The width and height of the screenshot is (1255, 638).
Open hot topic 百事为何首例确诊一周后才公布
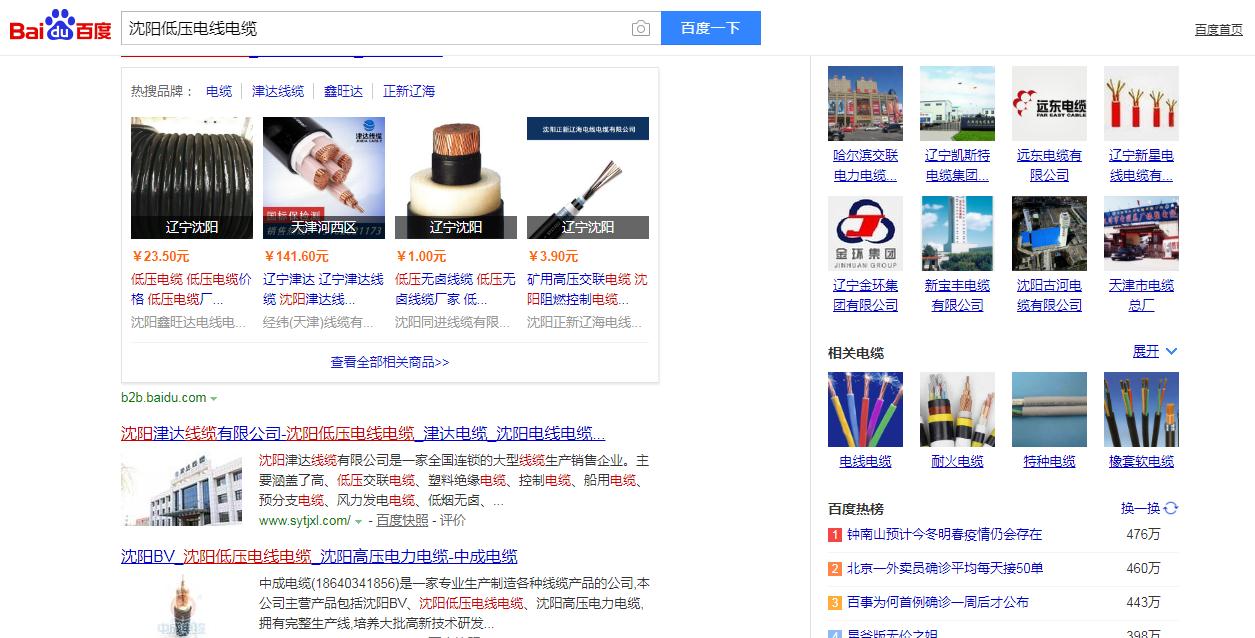coord(938,603)
